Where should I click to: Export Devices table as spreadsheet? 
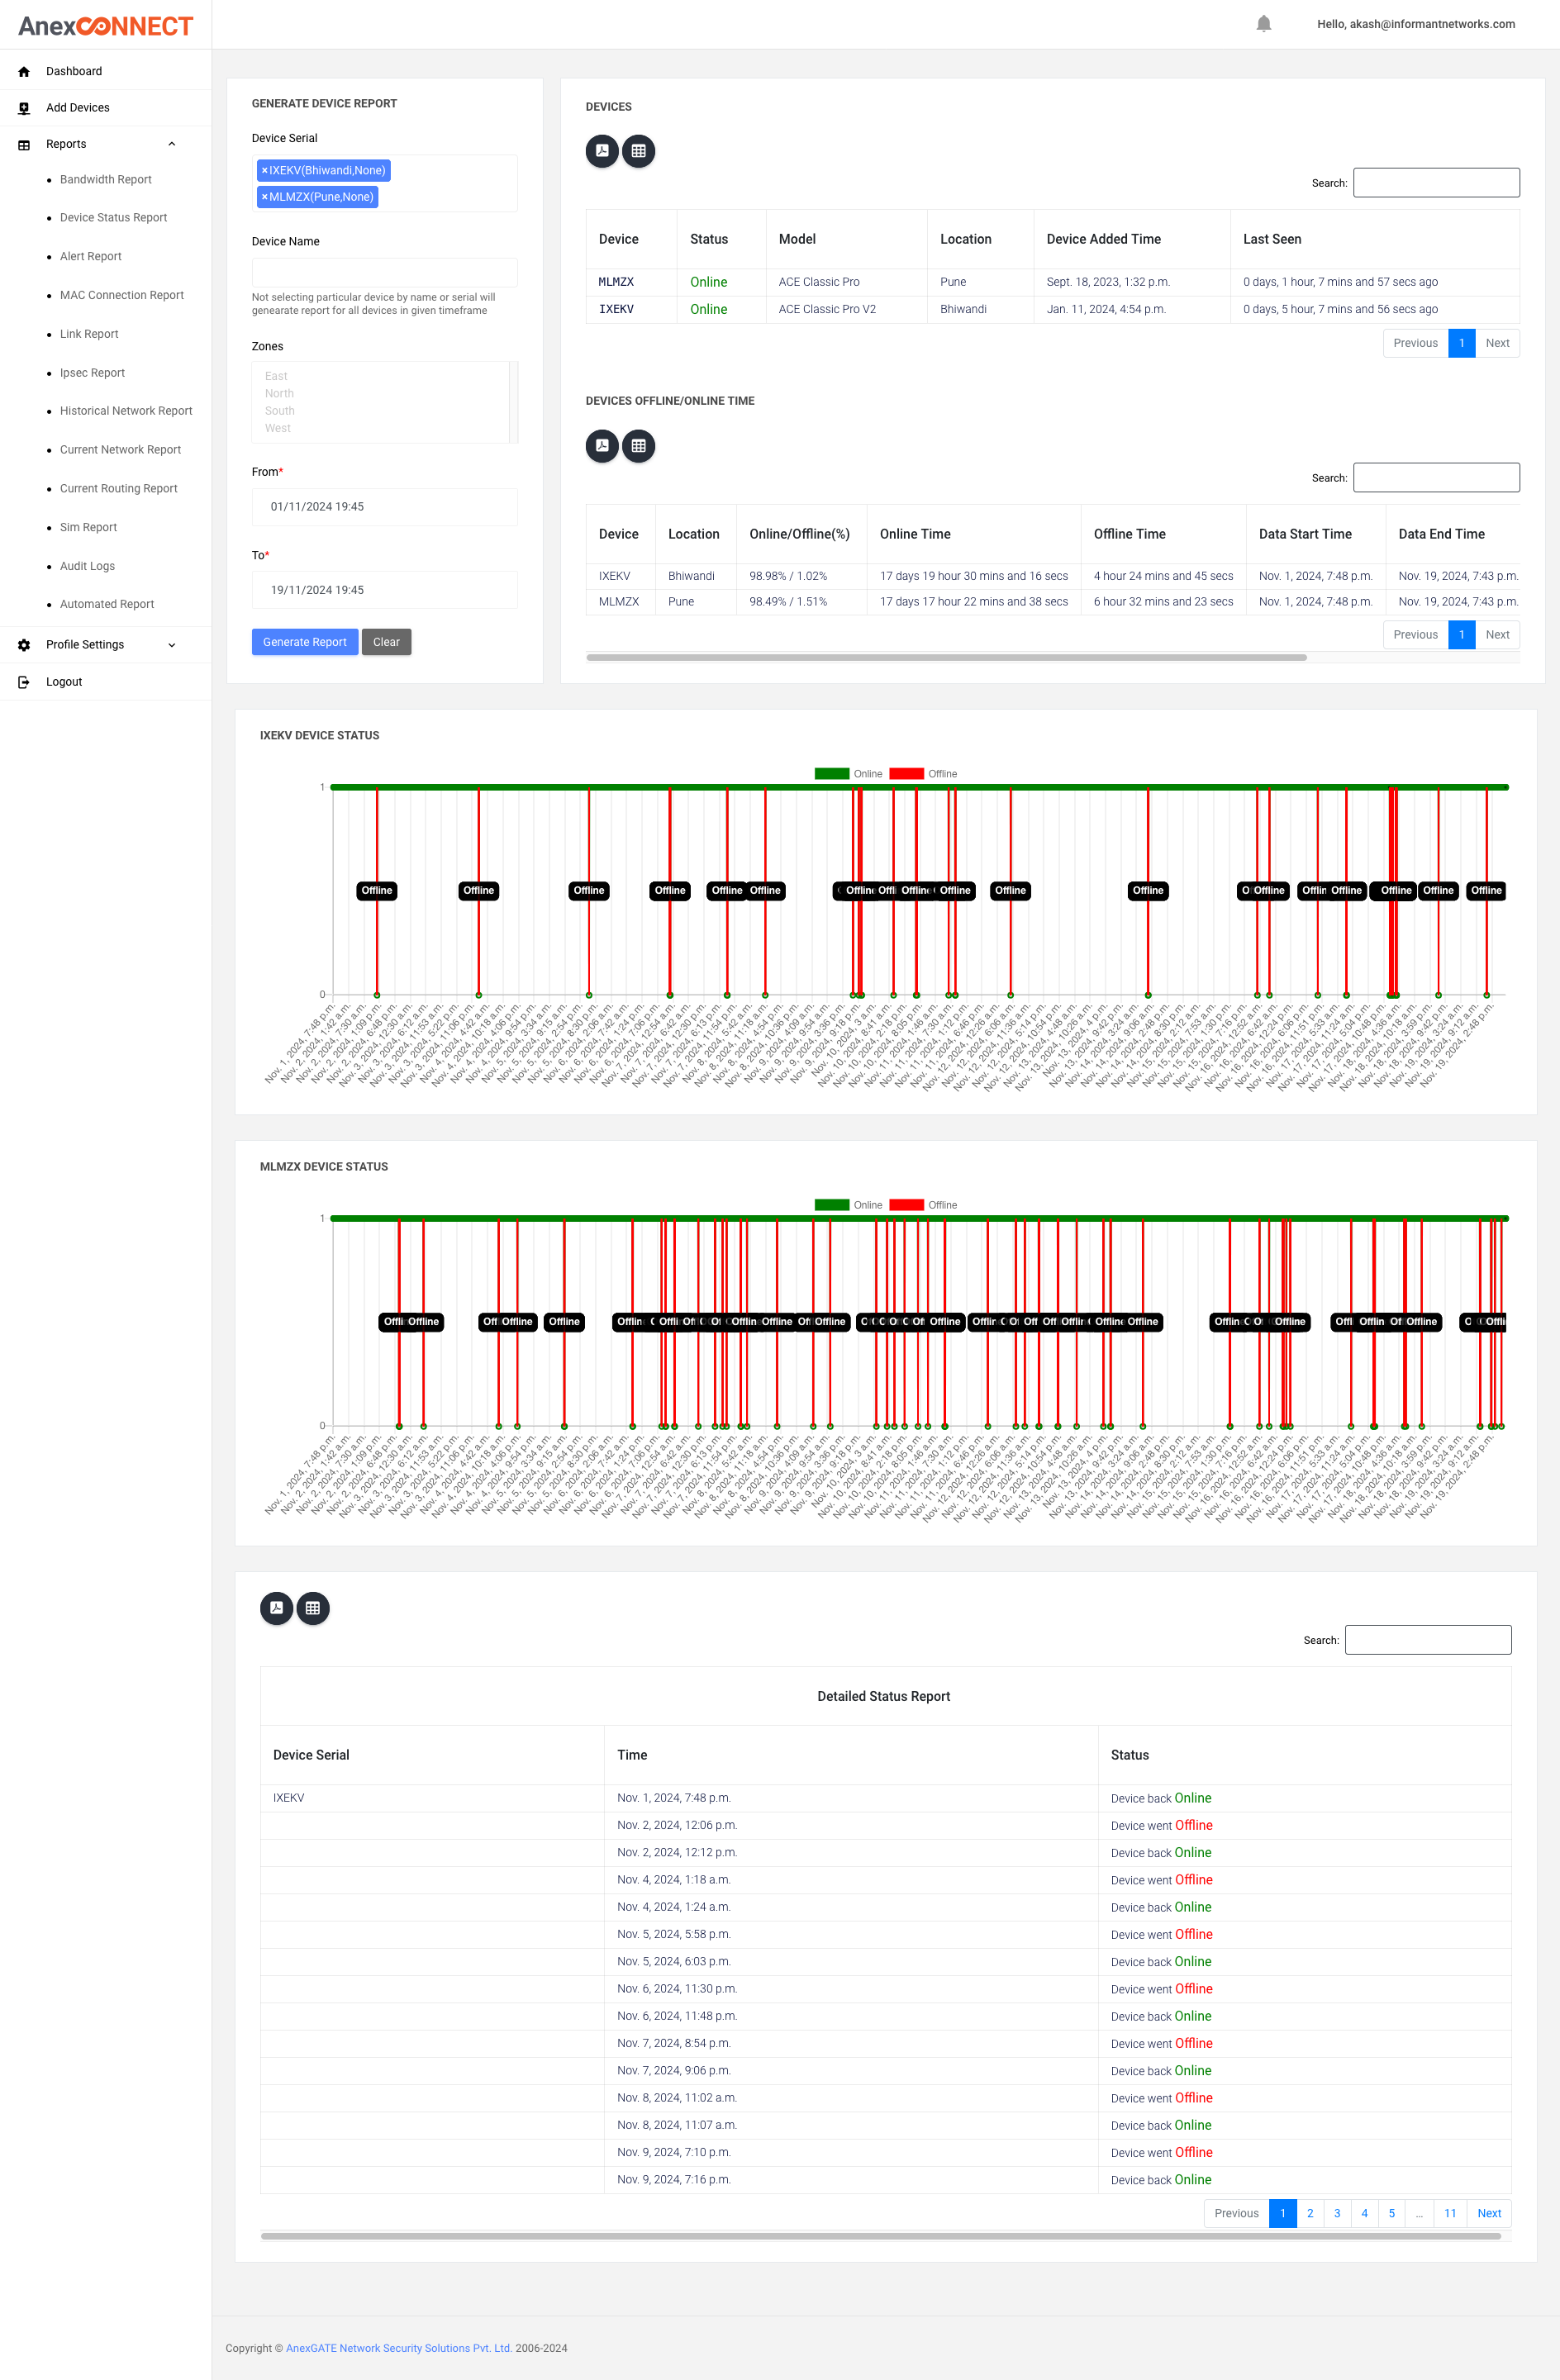tap(638, 151)
